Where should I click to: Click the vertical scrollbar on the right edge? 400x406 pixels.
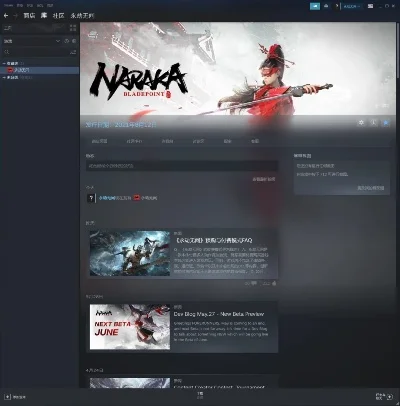398,49
